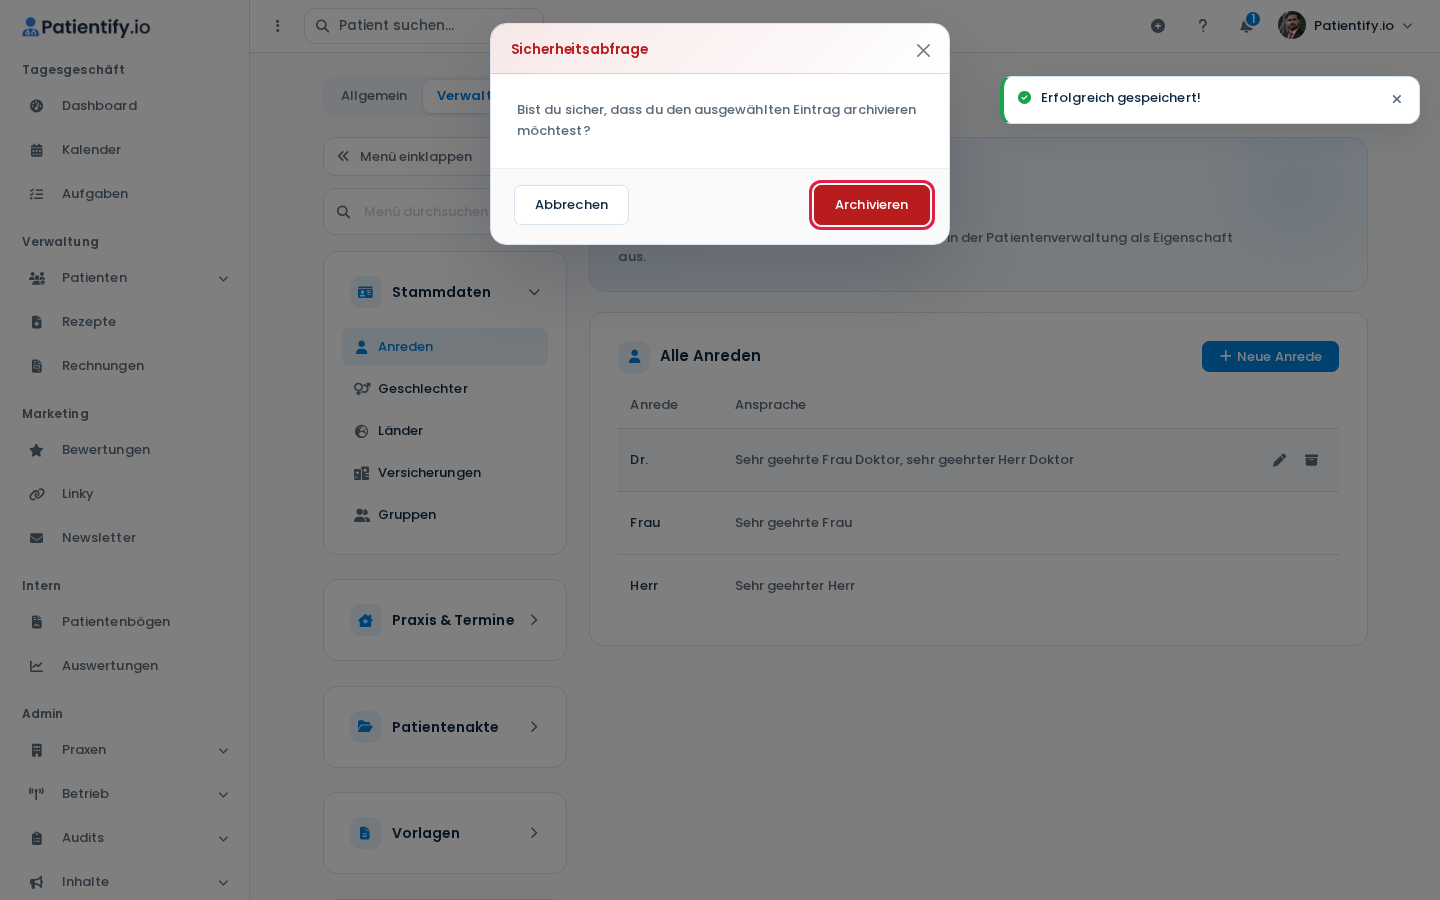Screen dimensions: 1440x900
Task: Select Länder in the Stammdaten menu
Action: click(x=445, y=431)
